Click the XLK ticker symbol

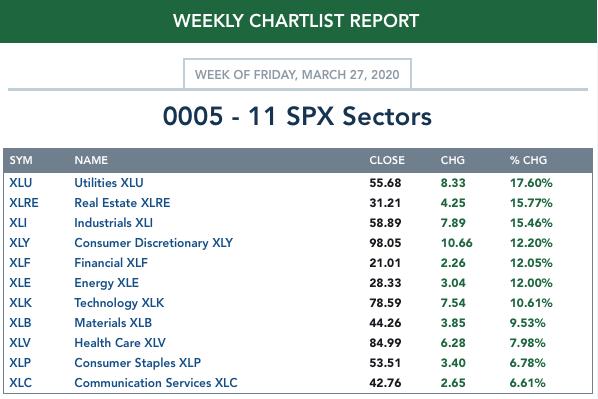click(20, 303)
